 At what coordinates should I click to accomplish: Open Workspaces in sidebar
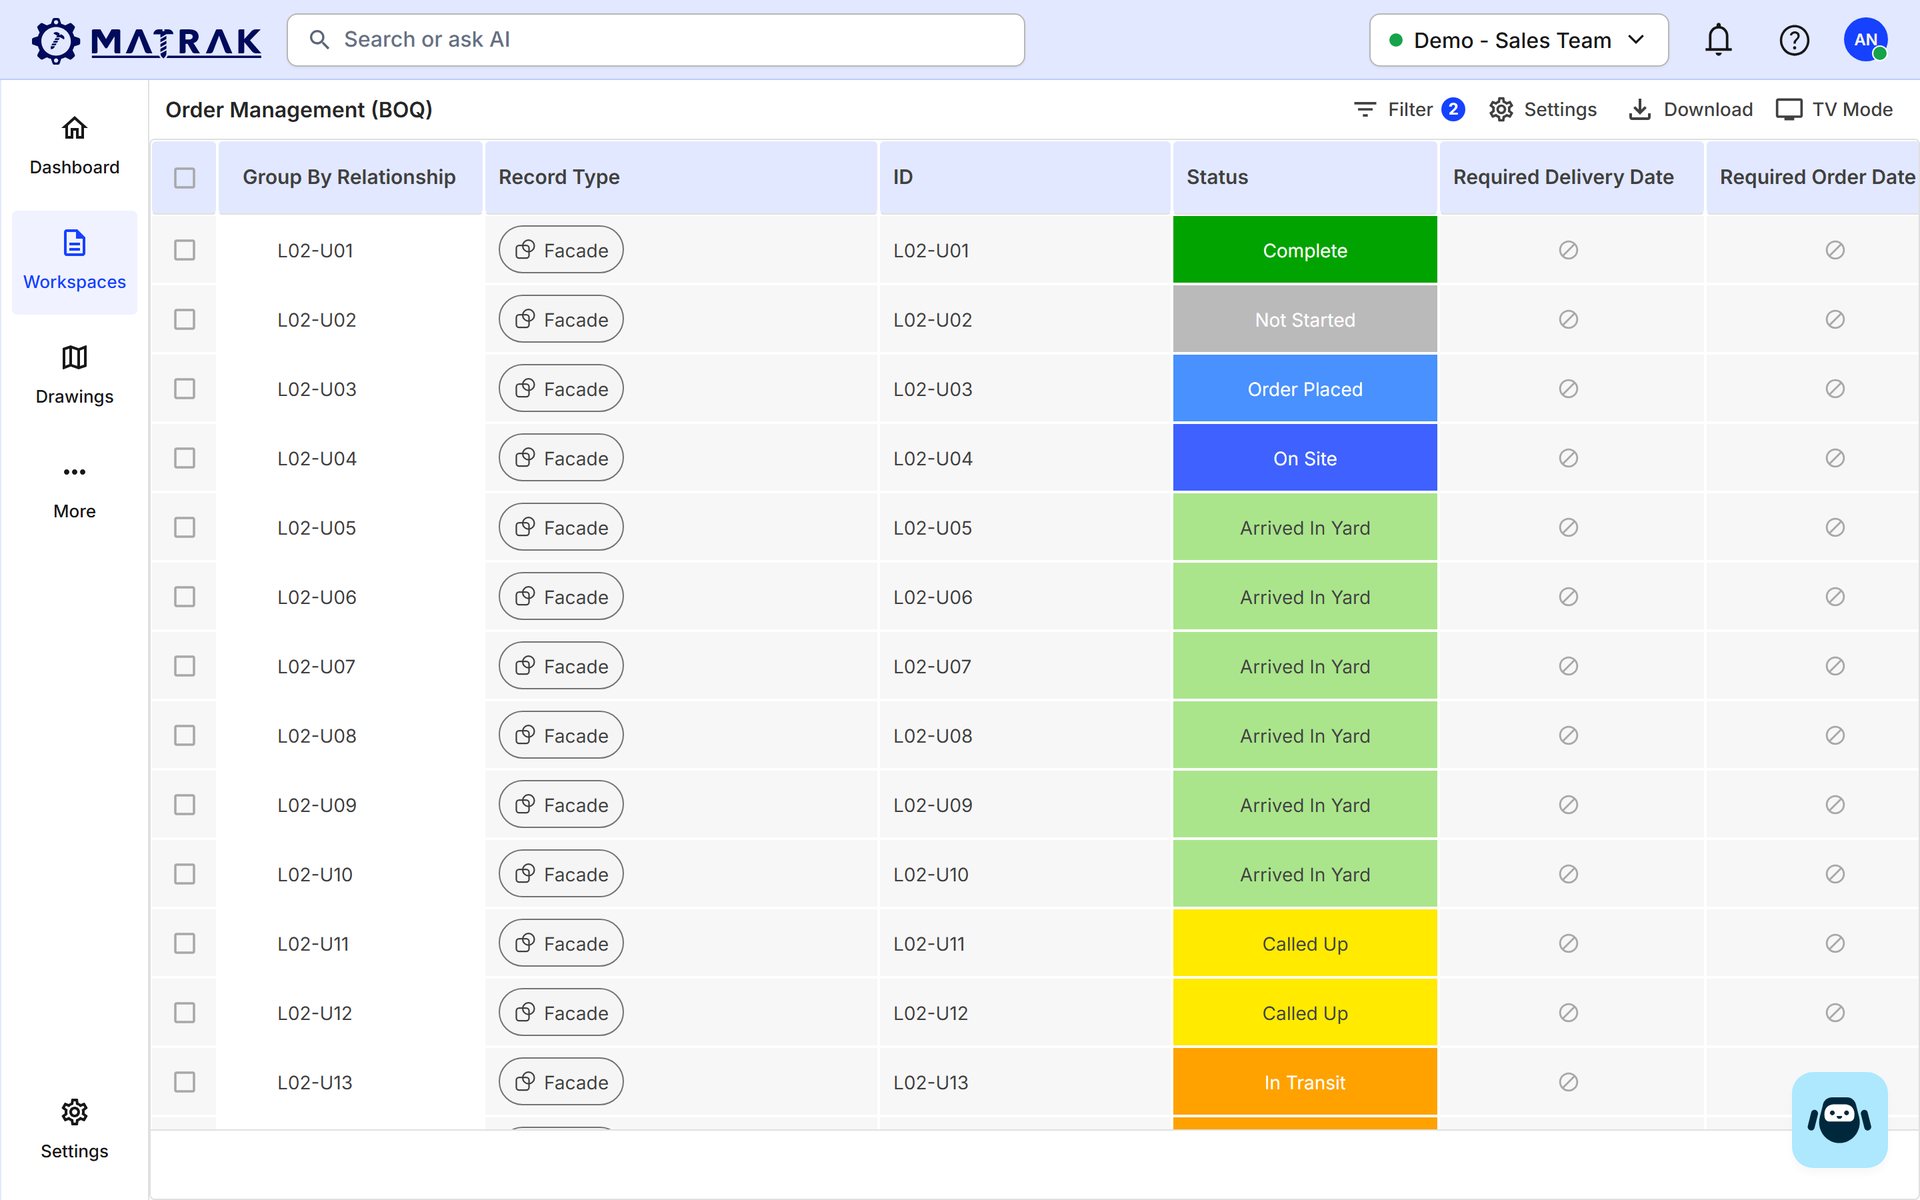[74, 262]
